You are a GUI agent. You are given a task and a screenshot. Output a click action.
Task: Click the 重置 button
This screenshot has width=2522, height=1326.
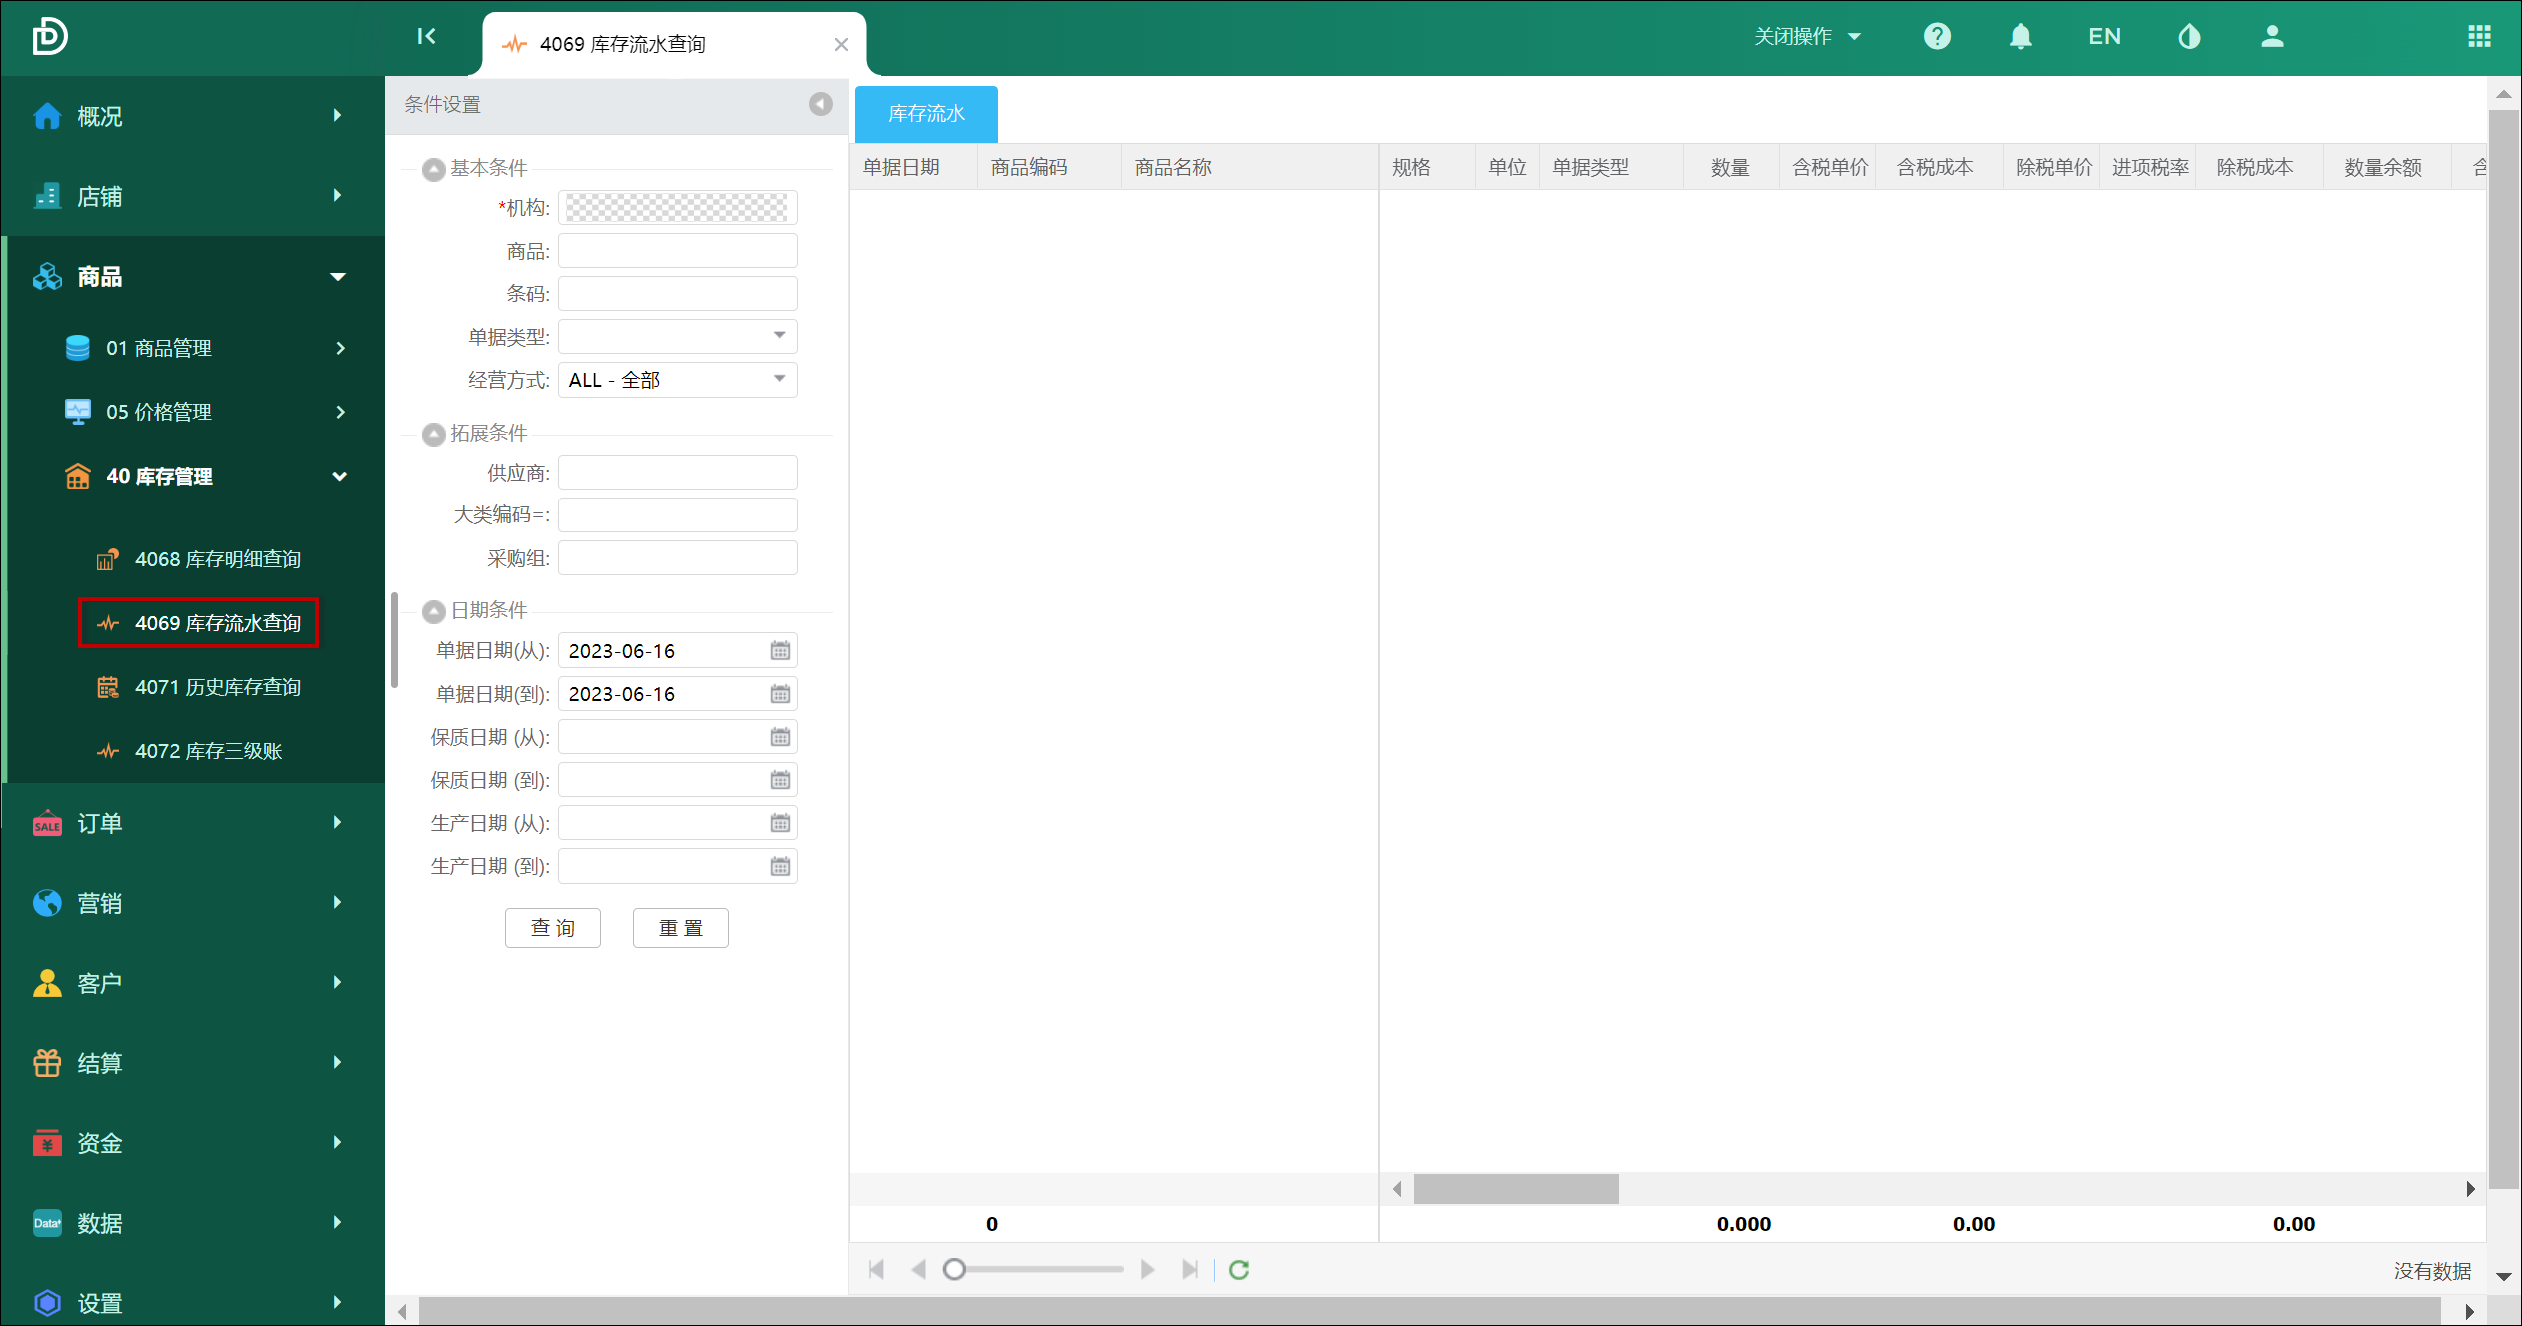(680, 928)
